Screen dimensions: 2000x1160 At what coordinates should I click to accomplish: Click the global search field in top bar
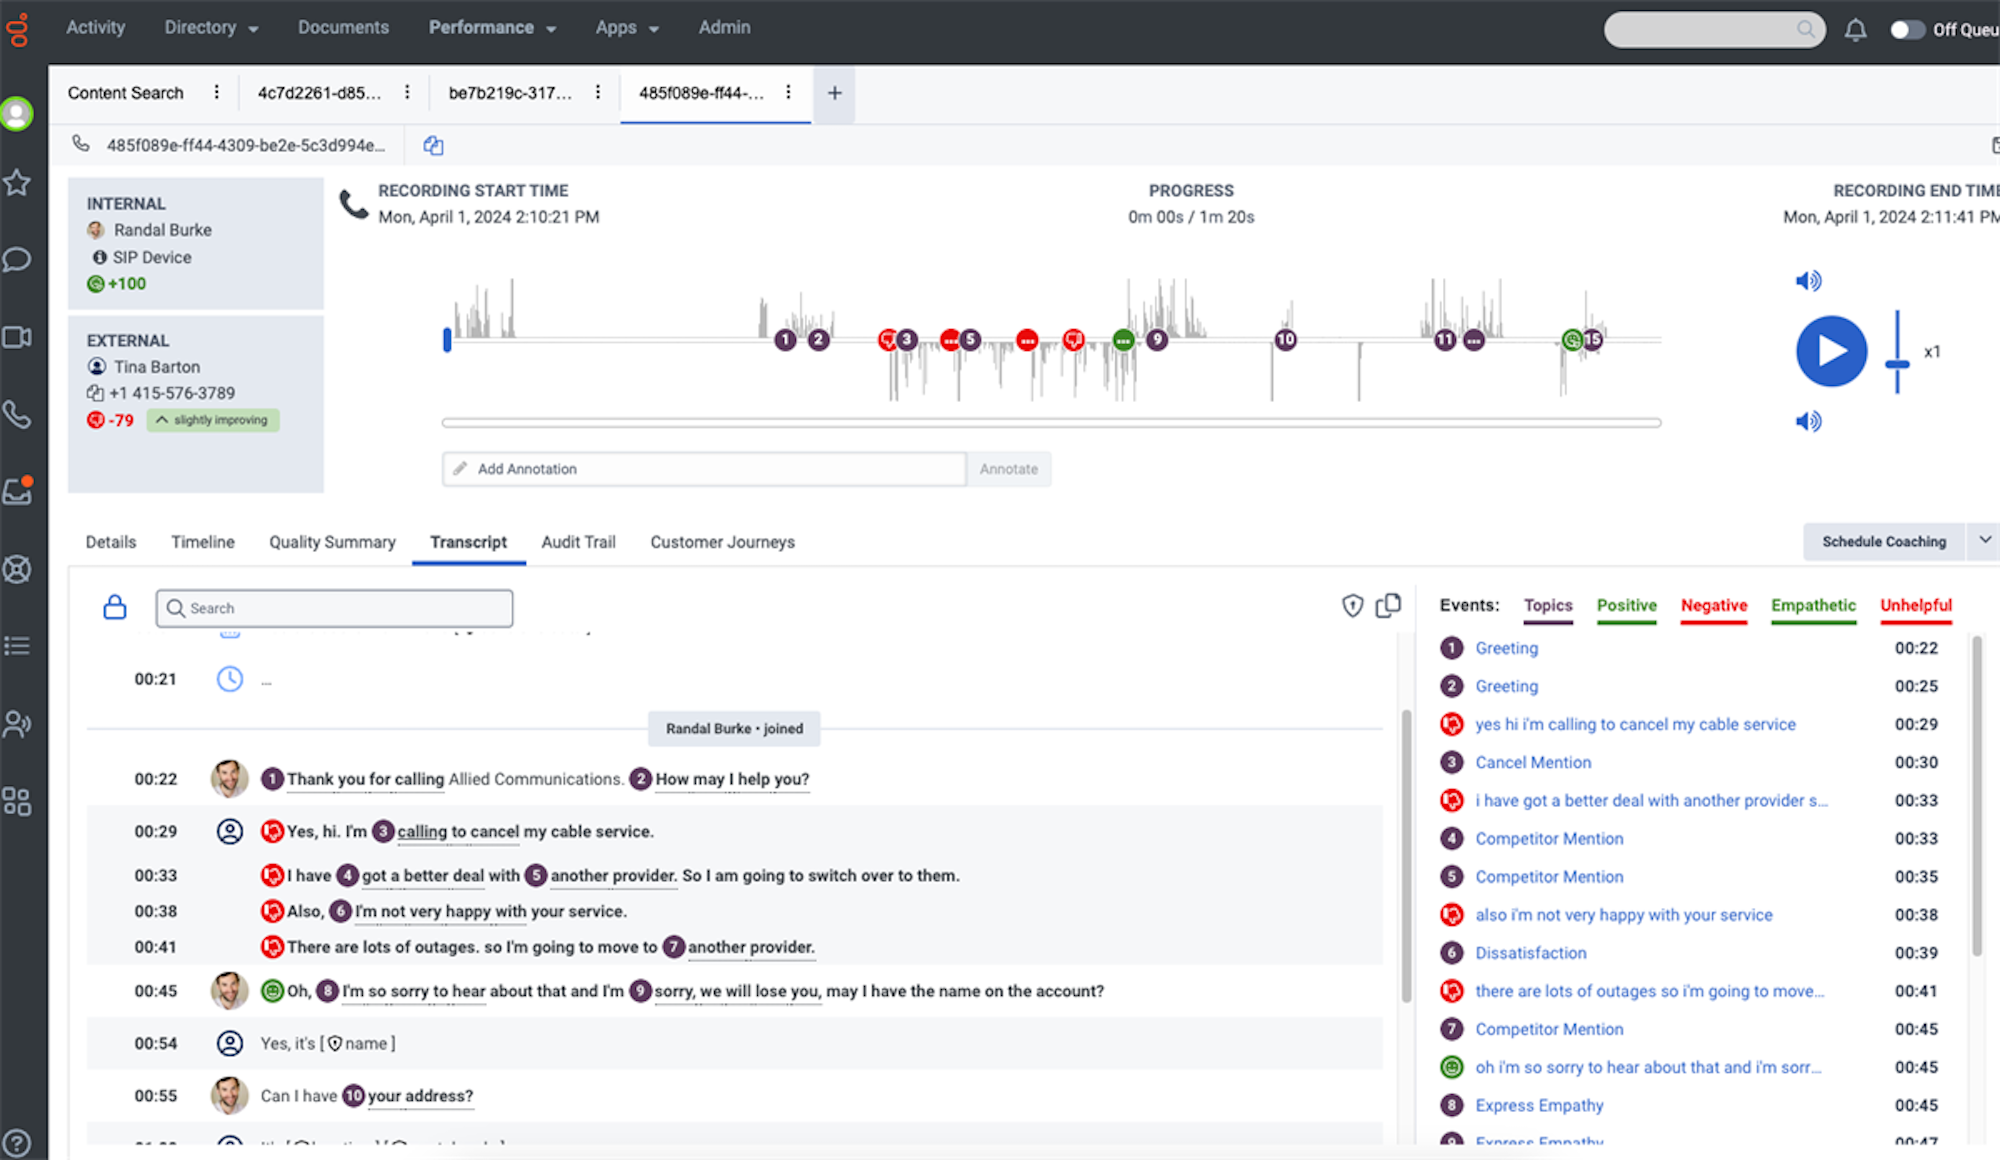[1714, 29]
